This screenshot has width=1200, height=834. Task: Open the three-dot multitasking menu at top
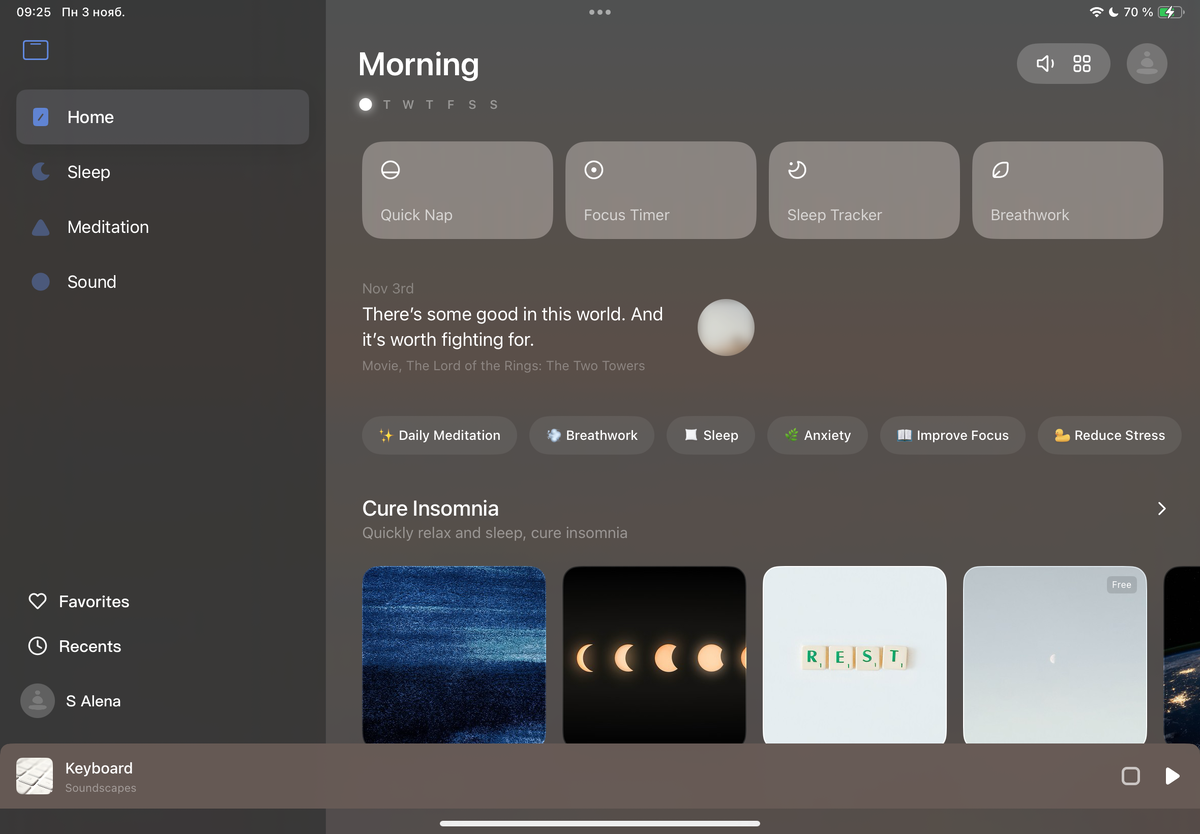(x=600, y=12)
